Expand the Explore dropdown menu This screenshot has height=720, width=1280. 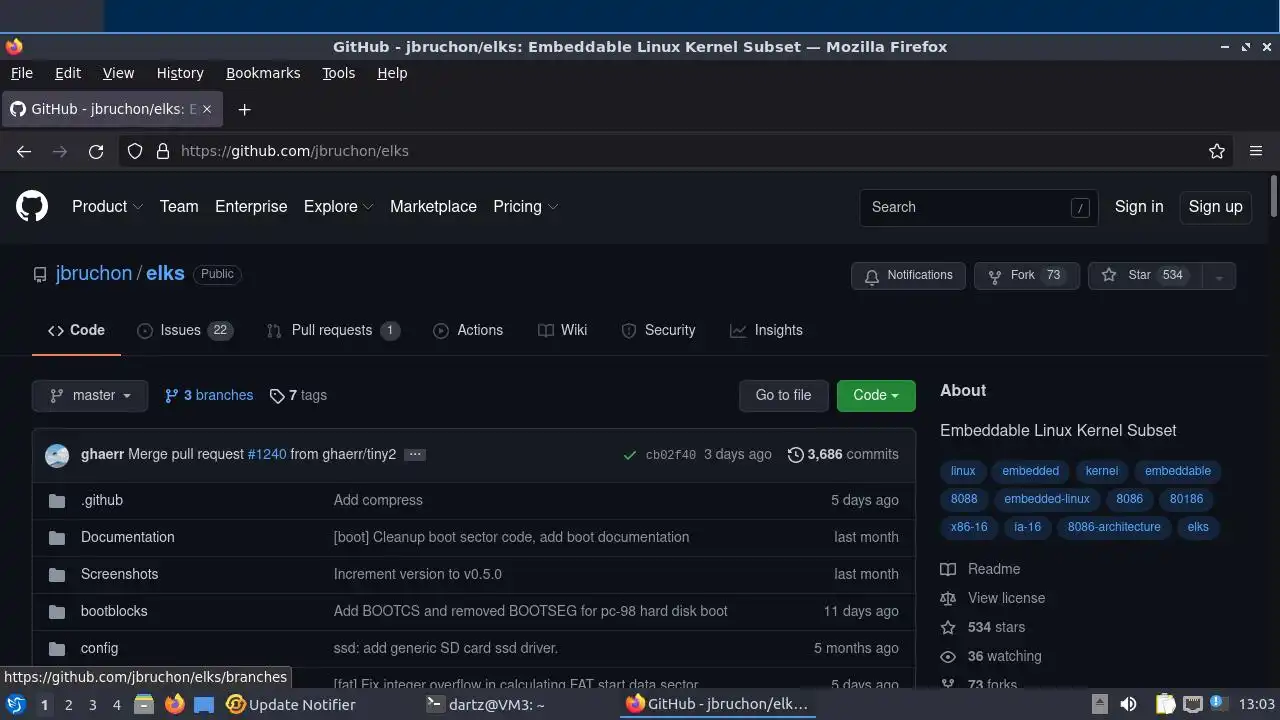[x=338, y=207]
